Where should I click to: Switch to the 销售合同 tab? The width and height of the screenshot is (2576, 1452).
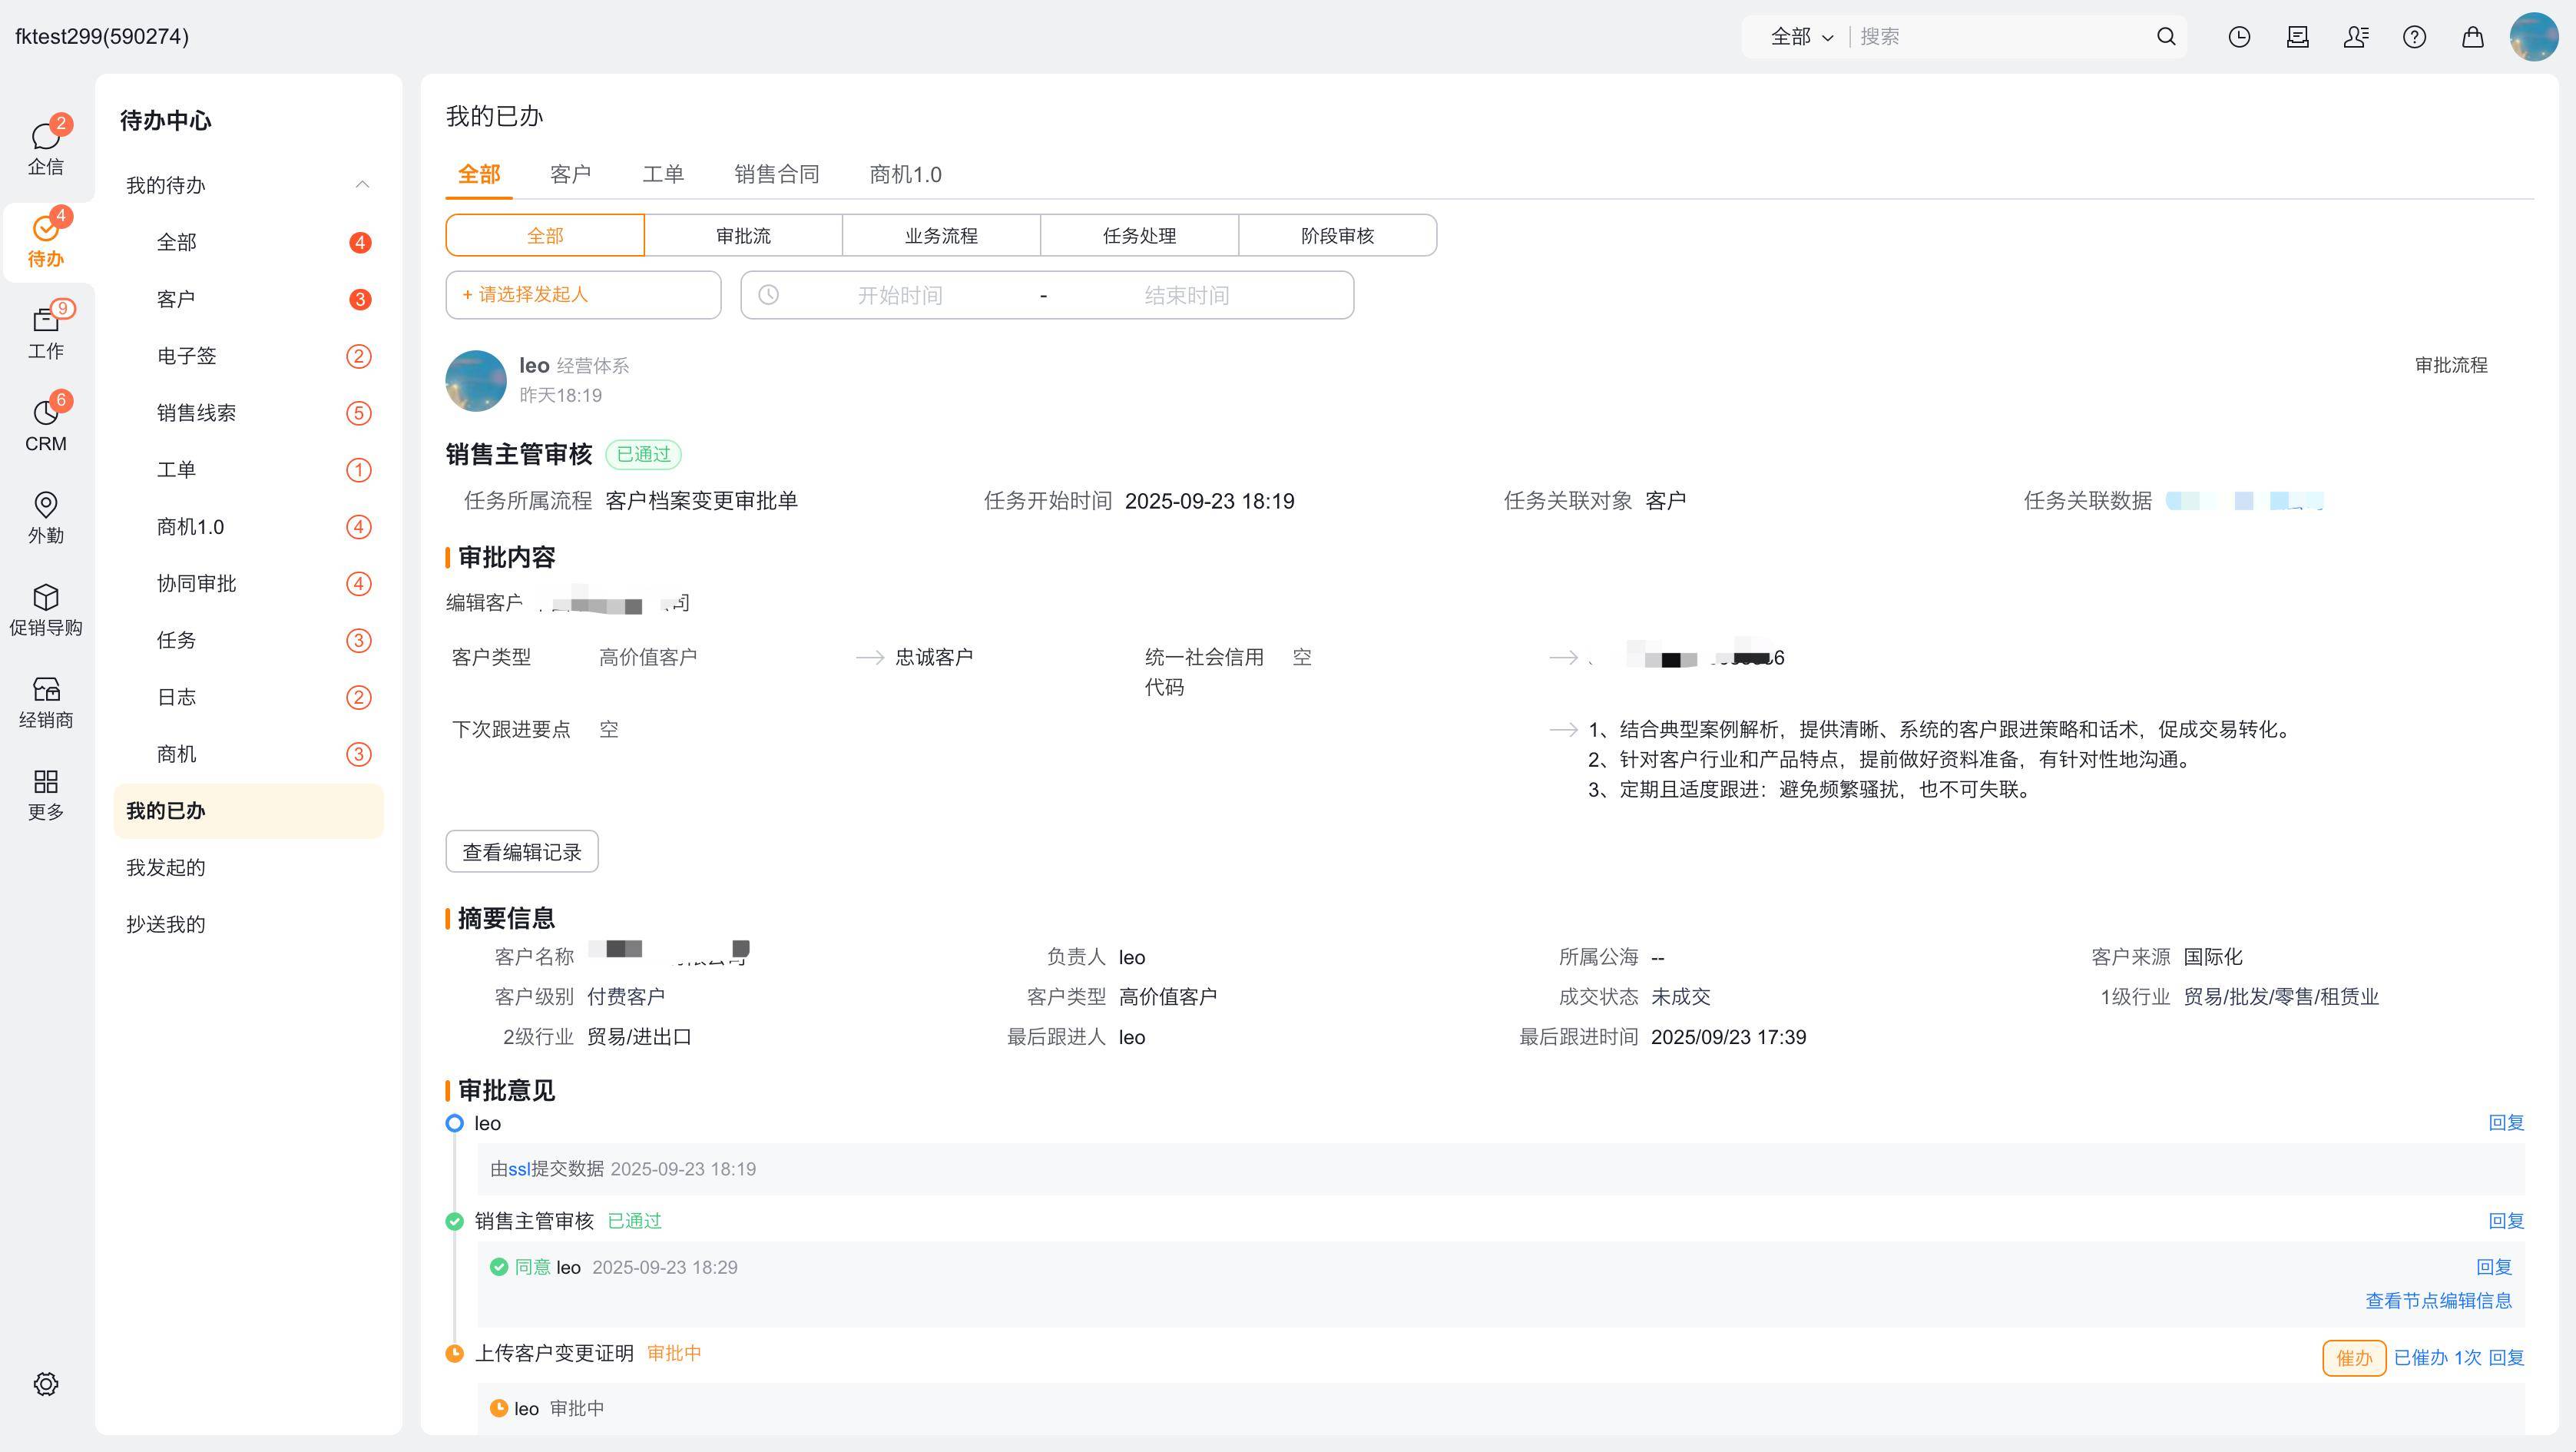[776, 175]
